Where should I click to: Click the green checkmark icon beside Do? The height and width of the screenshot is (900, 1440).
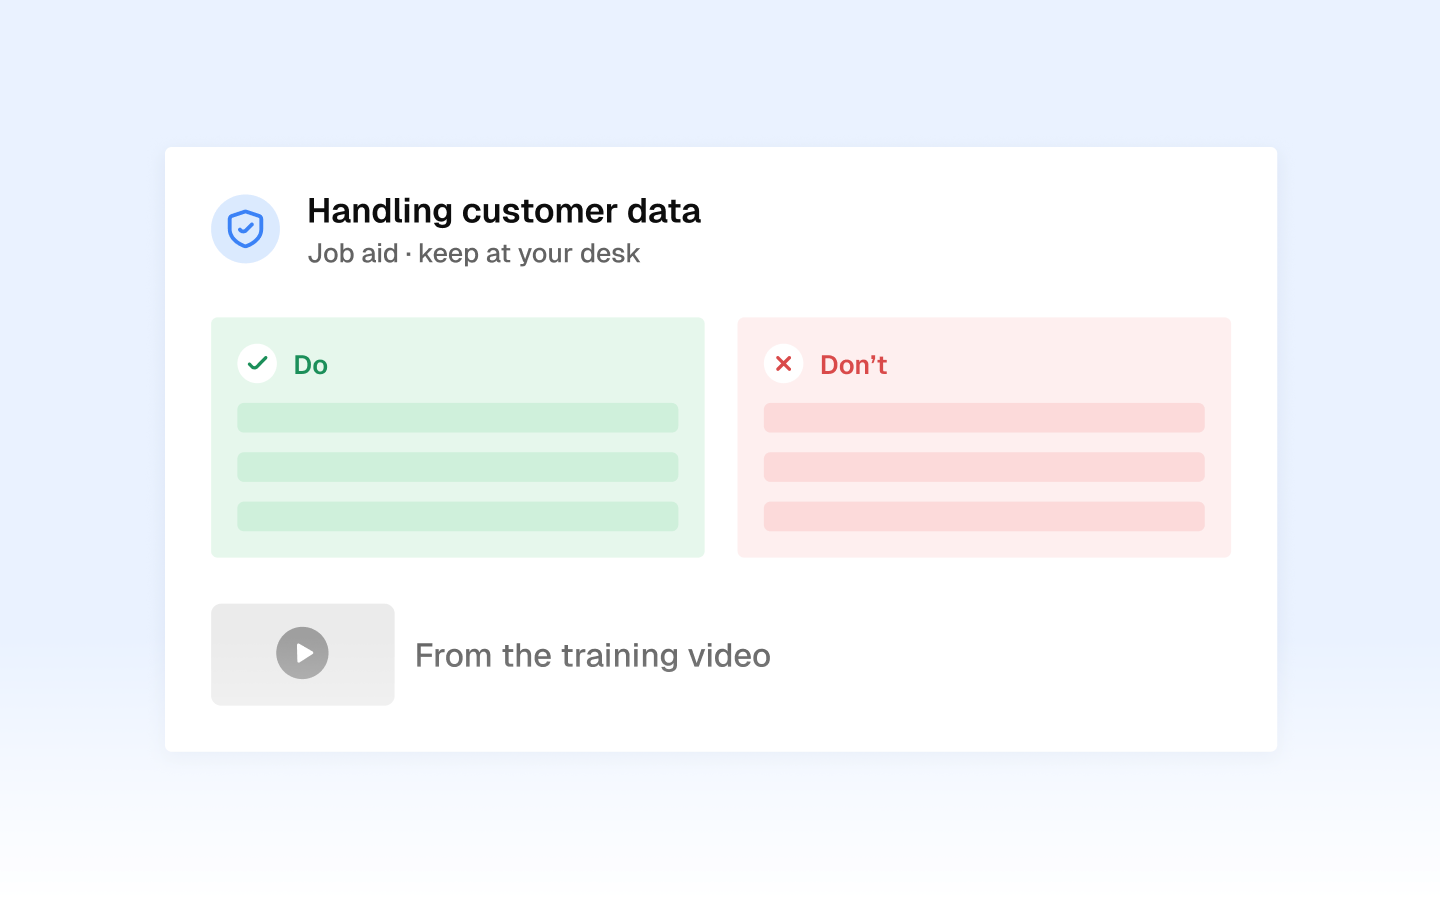click(x=257, y=363)
